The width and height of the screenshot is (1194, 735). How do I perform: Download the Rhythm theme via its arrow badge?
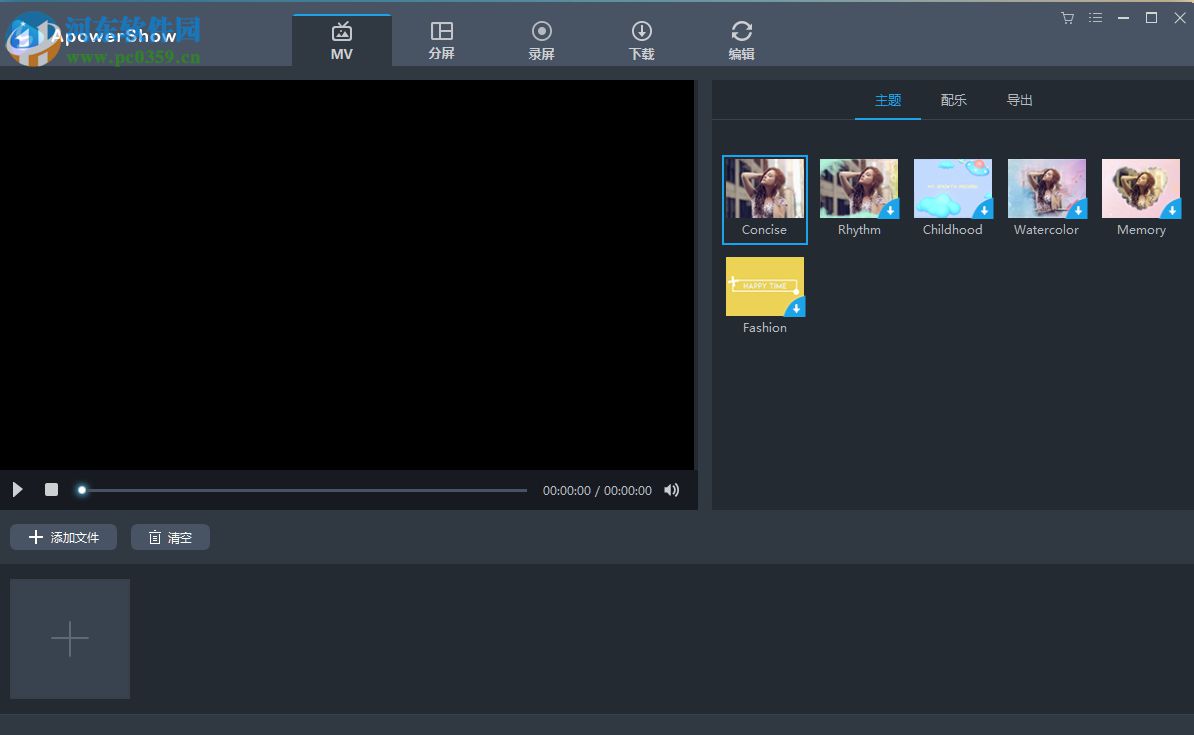pyautogui.click(x=889, y=209)
